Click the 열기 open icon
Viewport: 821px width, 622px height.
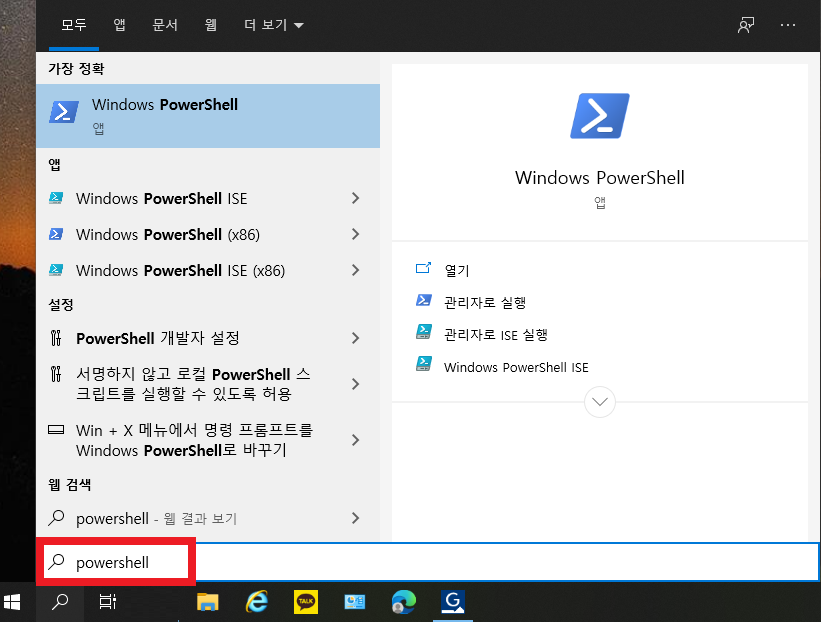424,268
